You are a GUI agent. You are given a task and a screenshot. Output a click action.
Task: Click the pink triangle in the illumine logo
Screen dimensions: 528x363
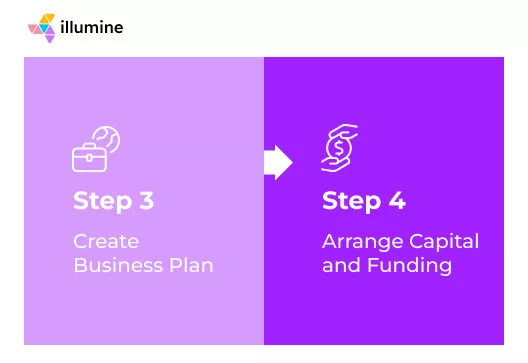pyautogui.click(x=34, y=29)
